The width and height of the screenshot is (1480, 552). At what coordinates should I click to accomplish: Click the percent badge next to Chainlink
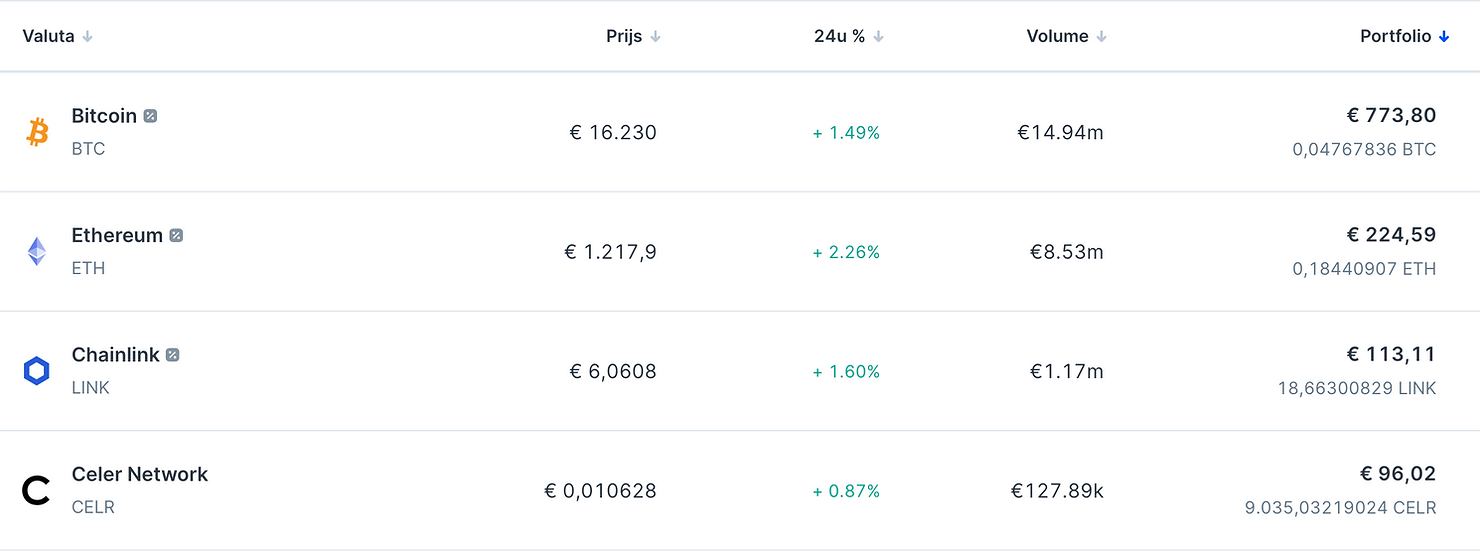tap(173, 355)
